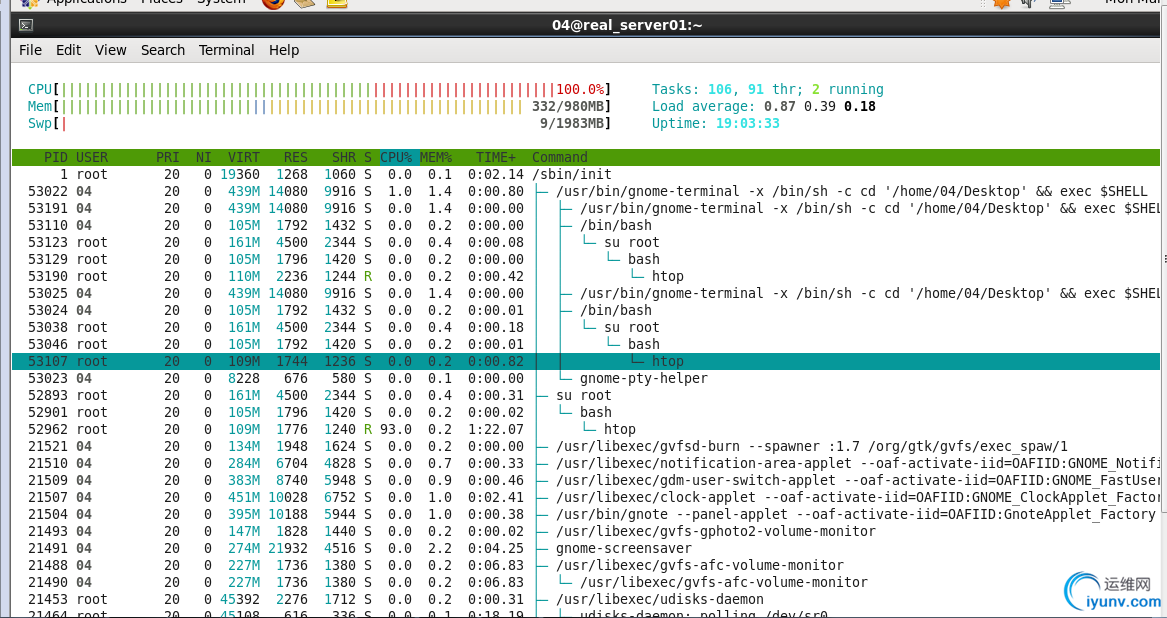Select su root row with PID 53038

click(586, 328)
